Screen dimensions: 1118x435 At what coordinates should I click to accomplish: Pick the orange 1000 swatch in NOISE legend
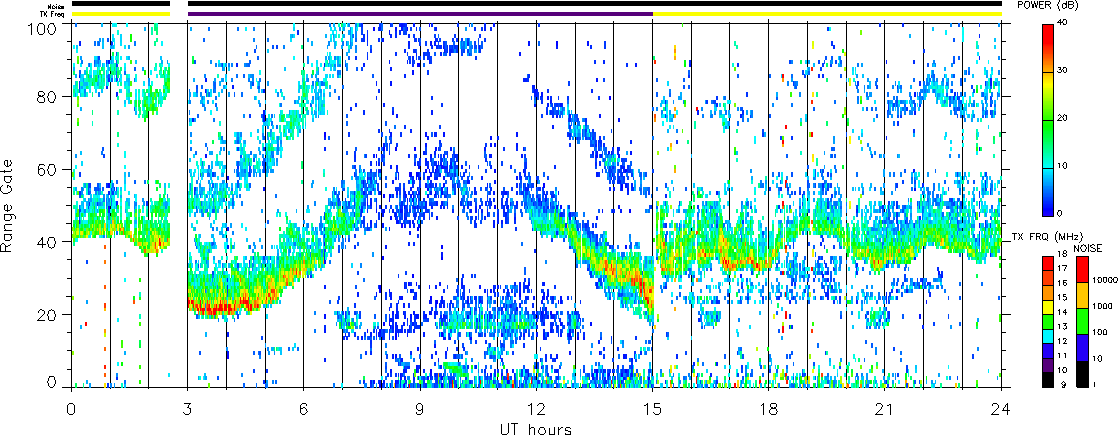(x=1081, y=294)
